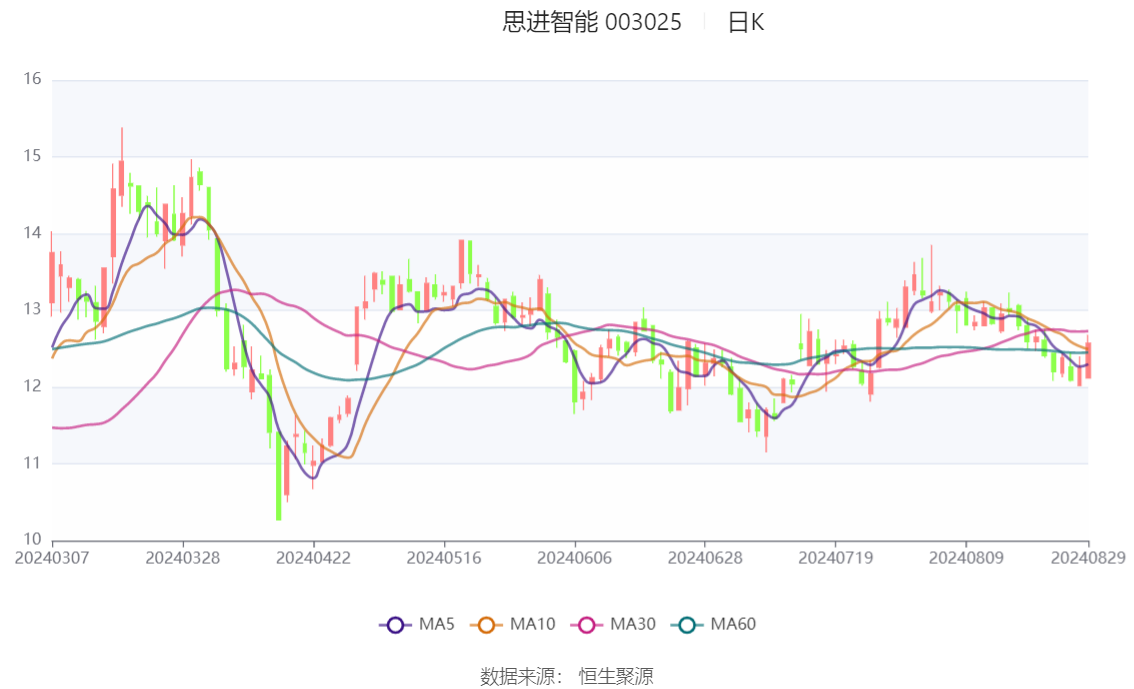Select the 20240516 x-axis date label

pyautogui.click(x=444, y=558)
